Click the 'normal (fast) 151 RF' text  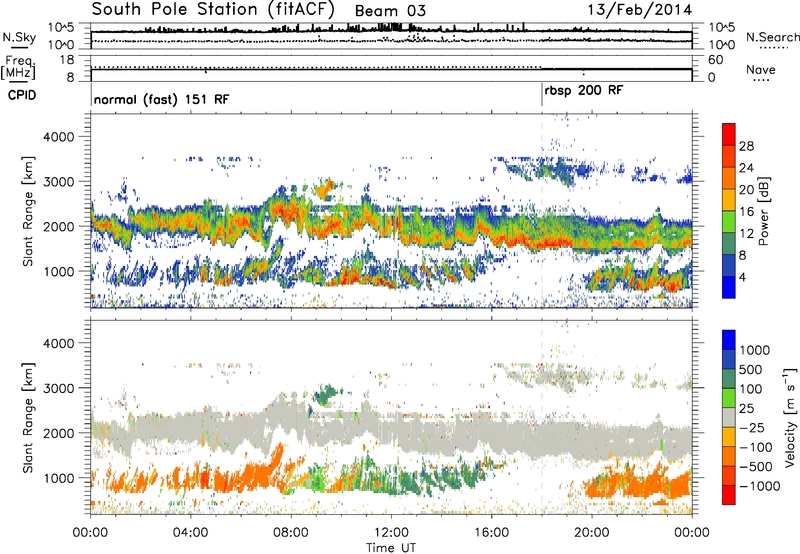(162, 99)
